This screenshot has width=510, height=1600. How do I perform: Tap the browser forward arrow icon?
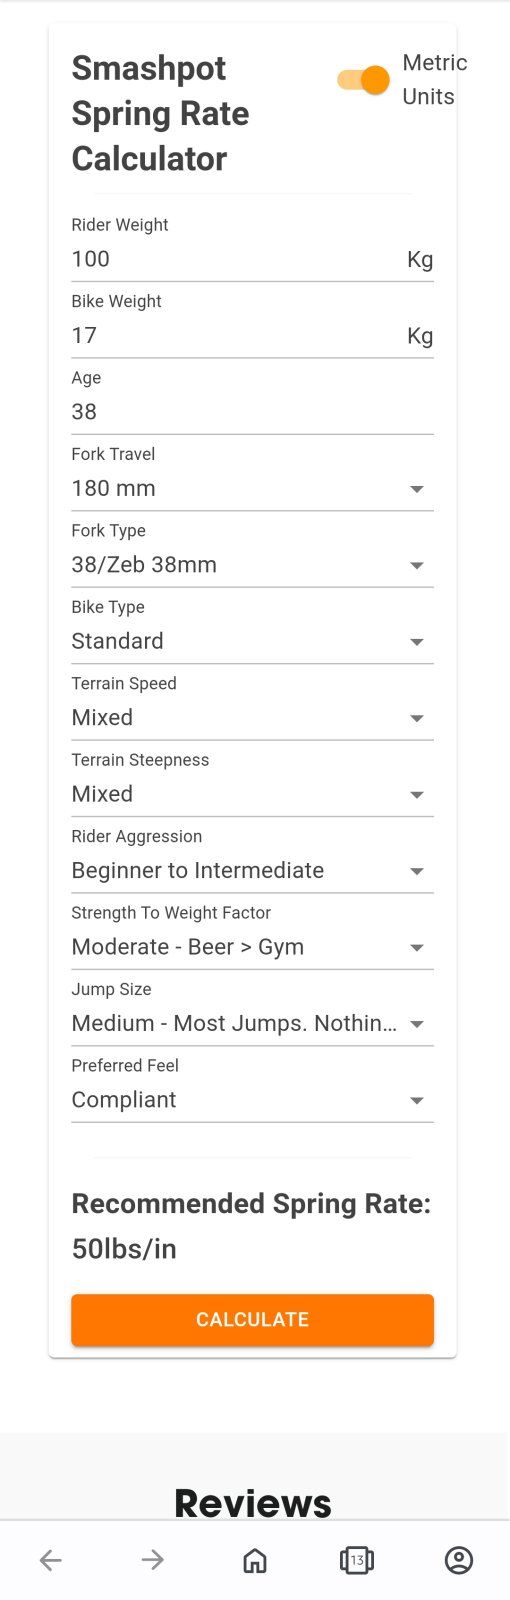[153, 1559]
